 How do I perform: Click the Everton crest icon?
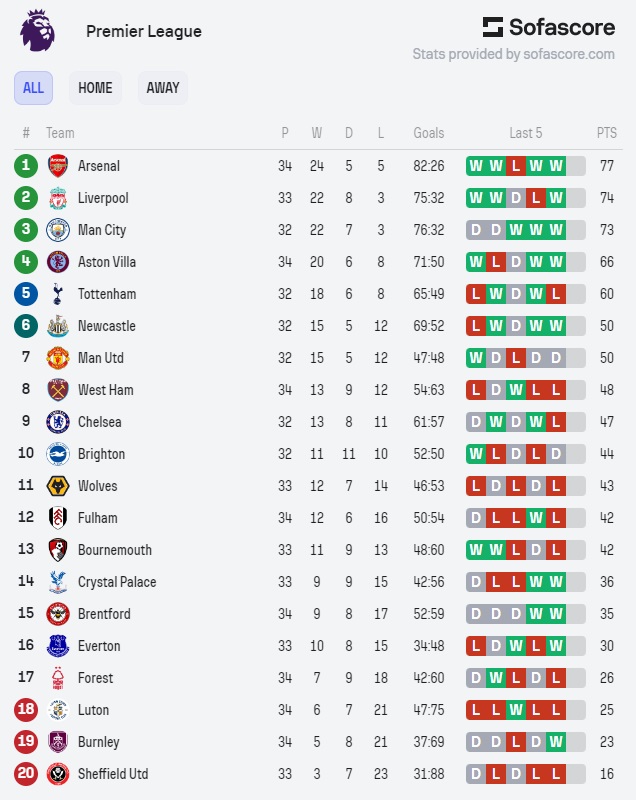[58, 646]
